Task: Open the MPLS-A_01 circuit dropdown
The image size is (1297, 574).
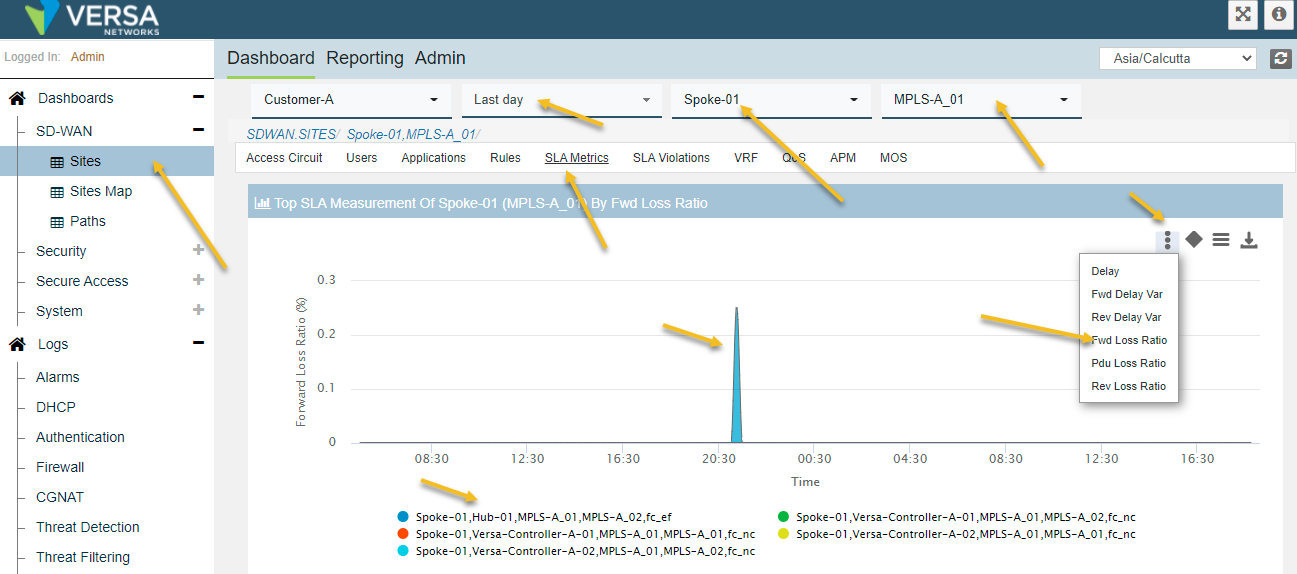Action: (x=981, y=100)
